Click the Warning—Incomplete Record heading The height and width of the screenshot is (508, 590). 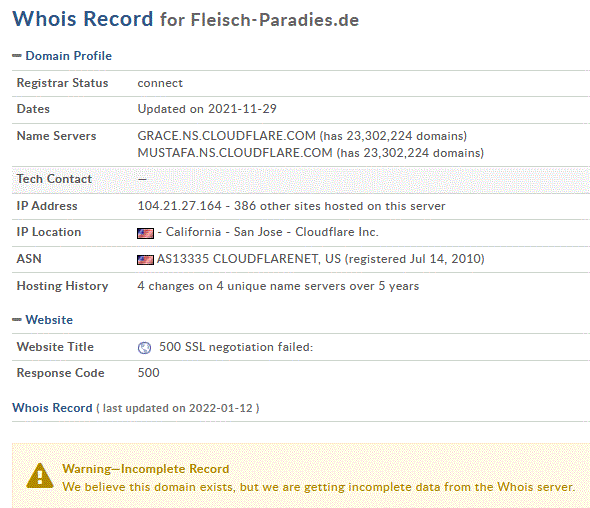(x=146, y=469)
